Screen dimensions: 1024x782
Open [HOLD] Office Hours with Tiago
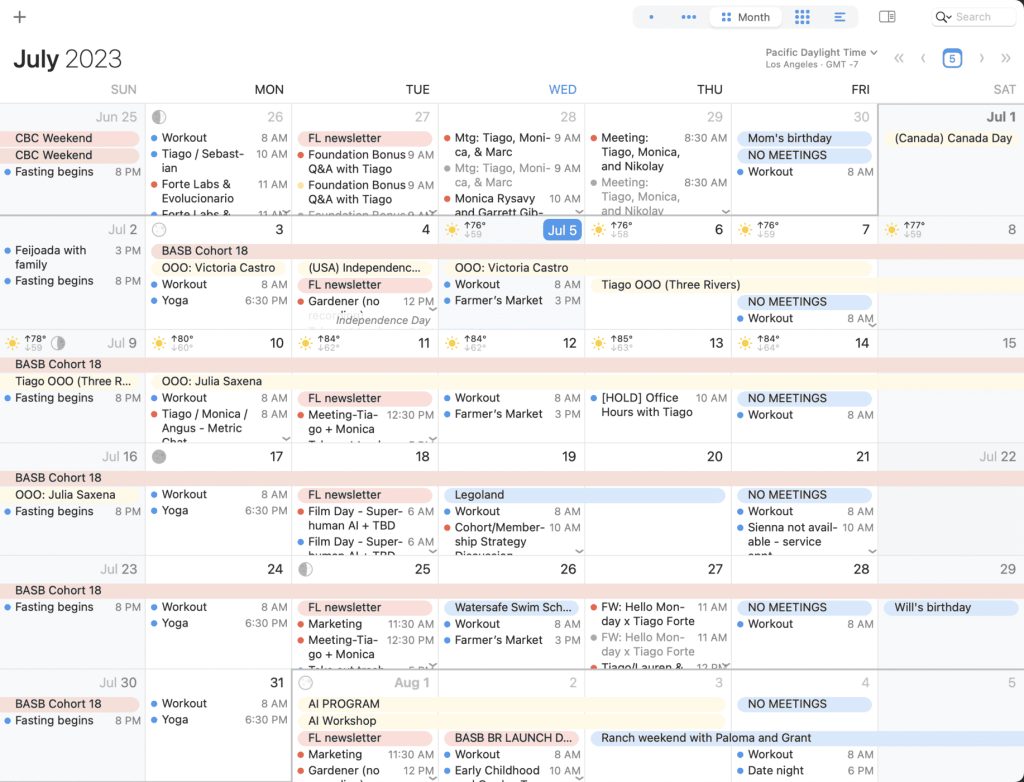point(658,405)
